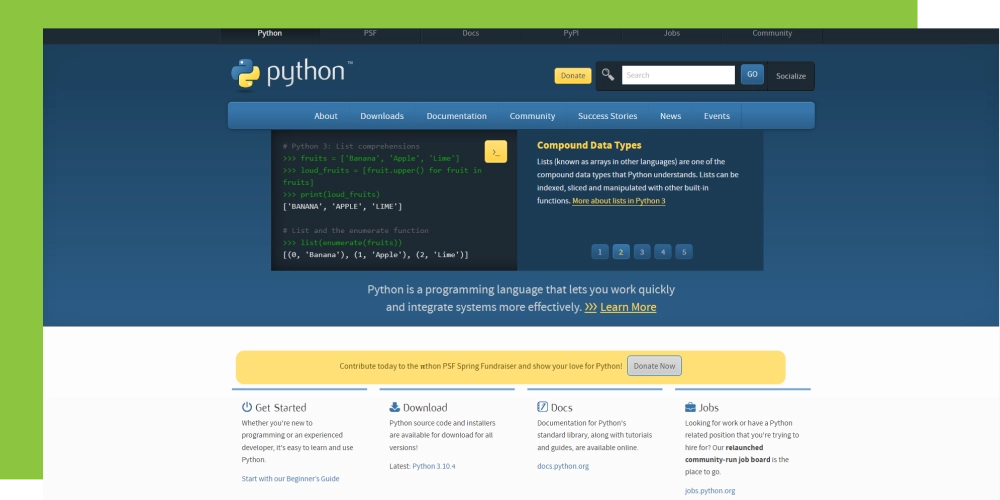Click the GO search button
Viewport: 1000px width, 500px height.
click(x=753, y=75)
